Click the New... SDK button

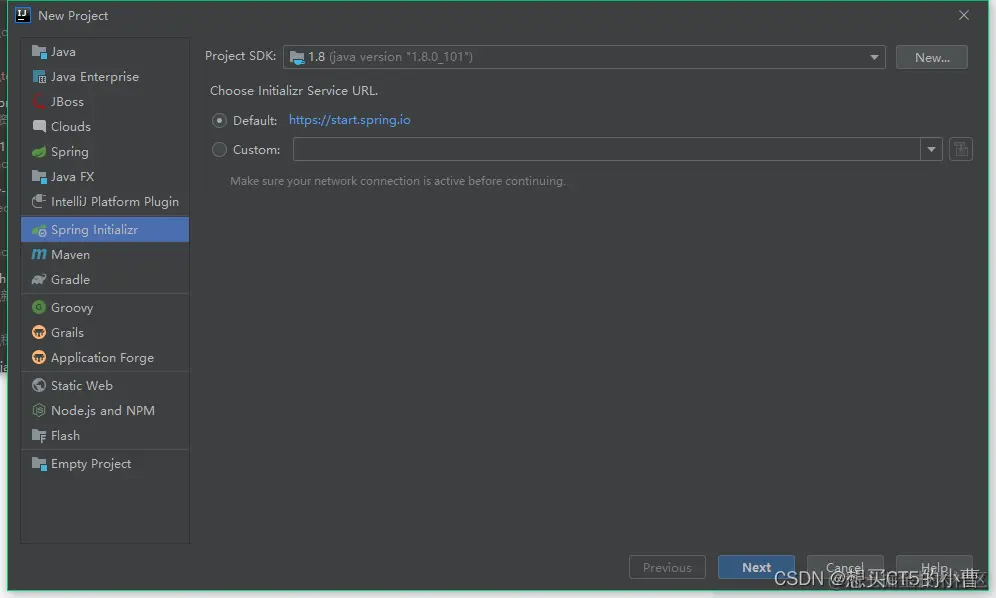(931, 57)
